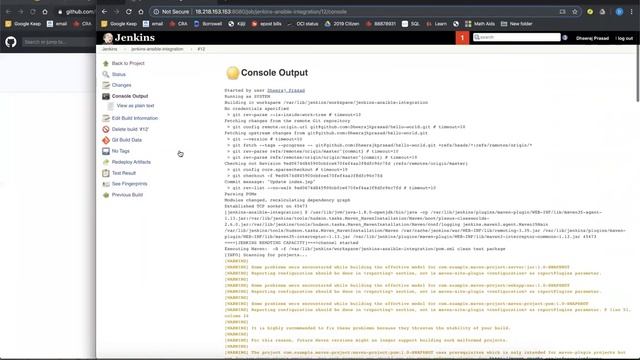Open the Test Result link

[x=124, y=173]
